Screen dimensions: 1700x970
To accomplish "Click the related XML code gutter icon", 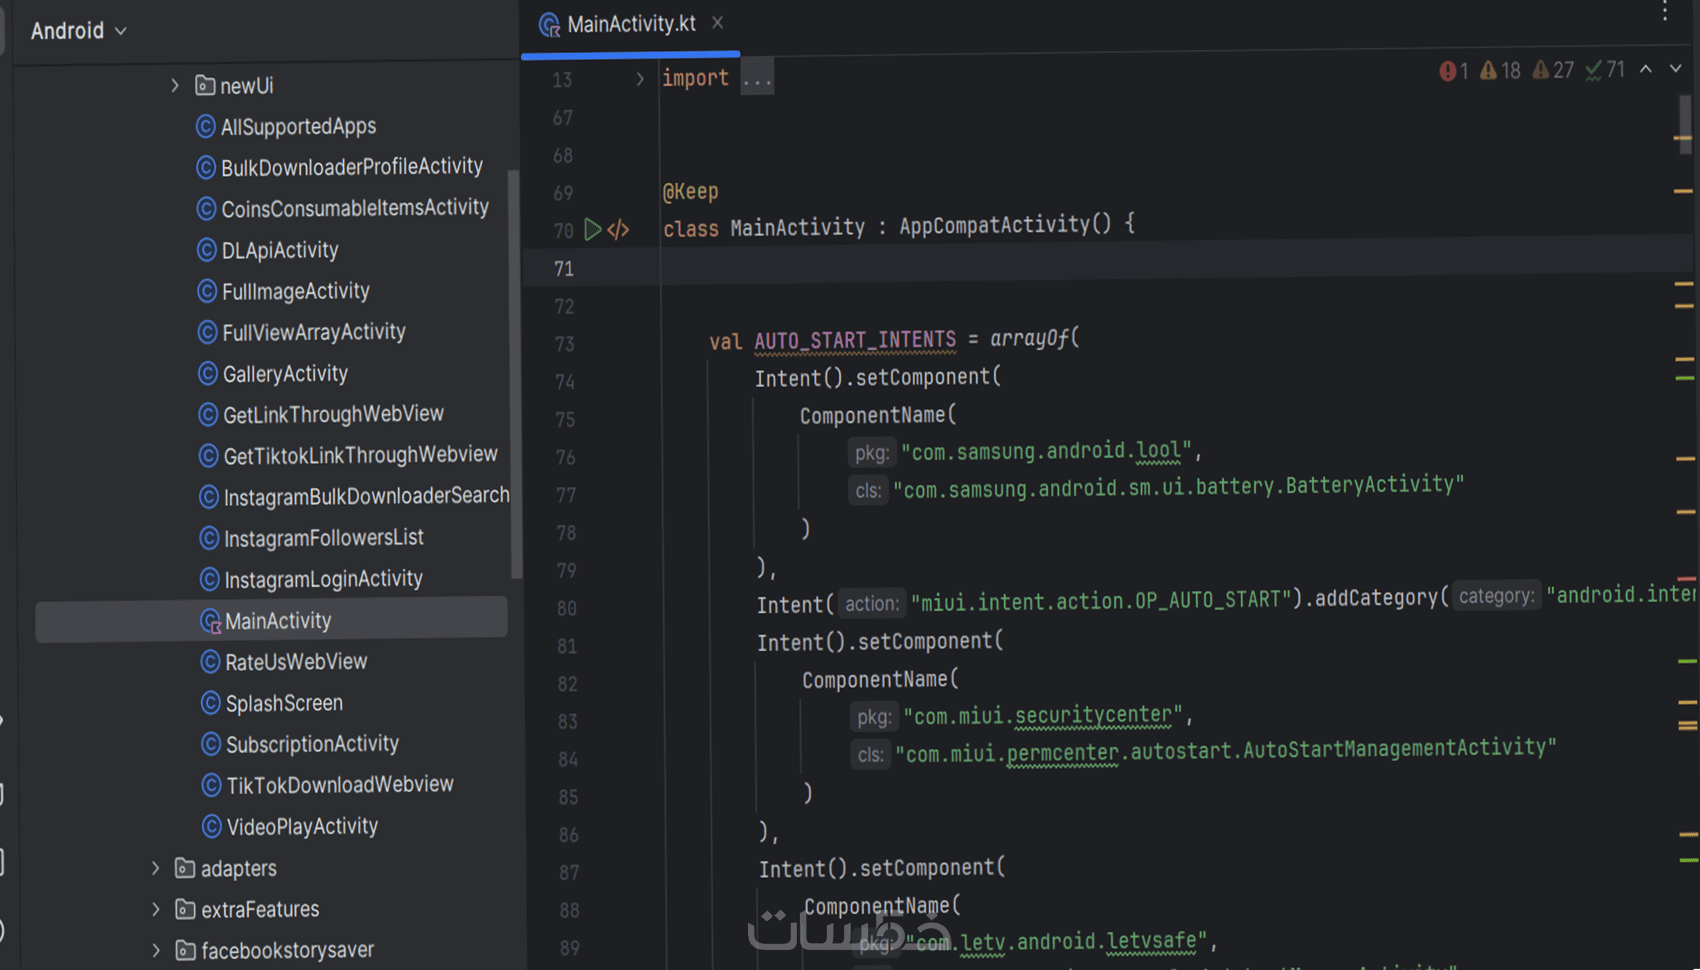I will coord(618,230).
